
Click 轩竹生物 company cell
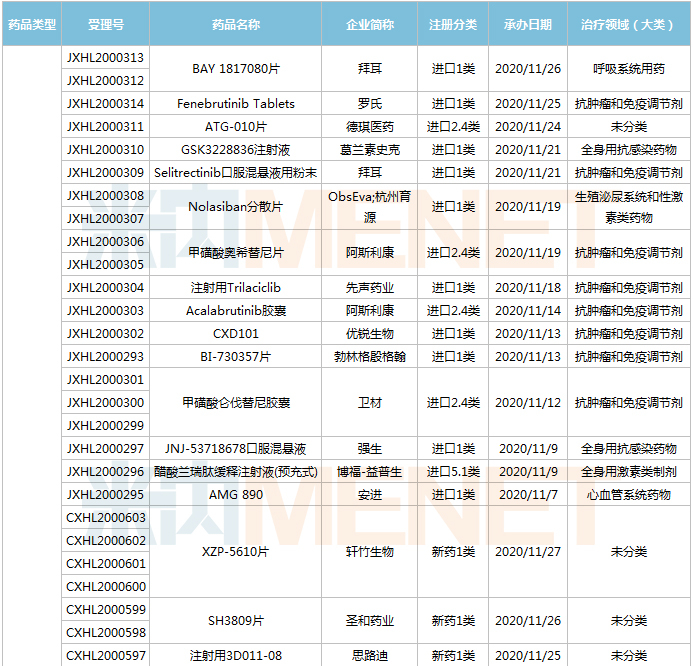click(x=369, y=552)
